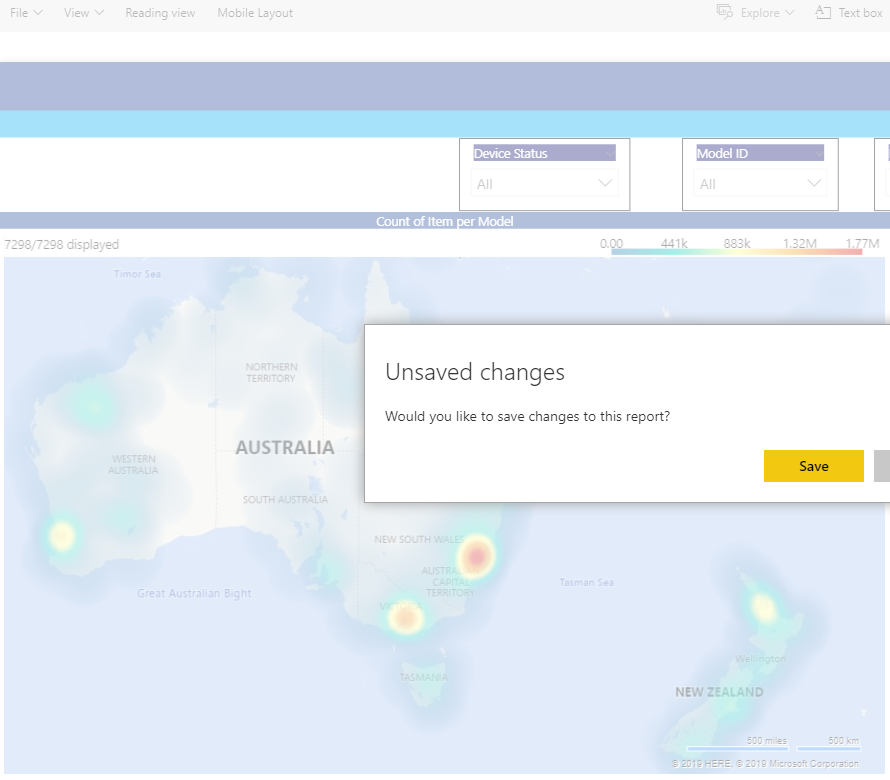
Task: Click the Timor Sea label
Action: [137, 274]
